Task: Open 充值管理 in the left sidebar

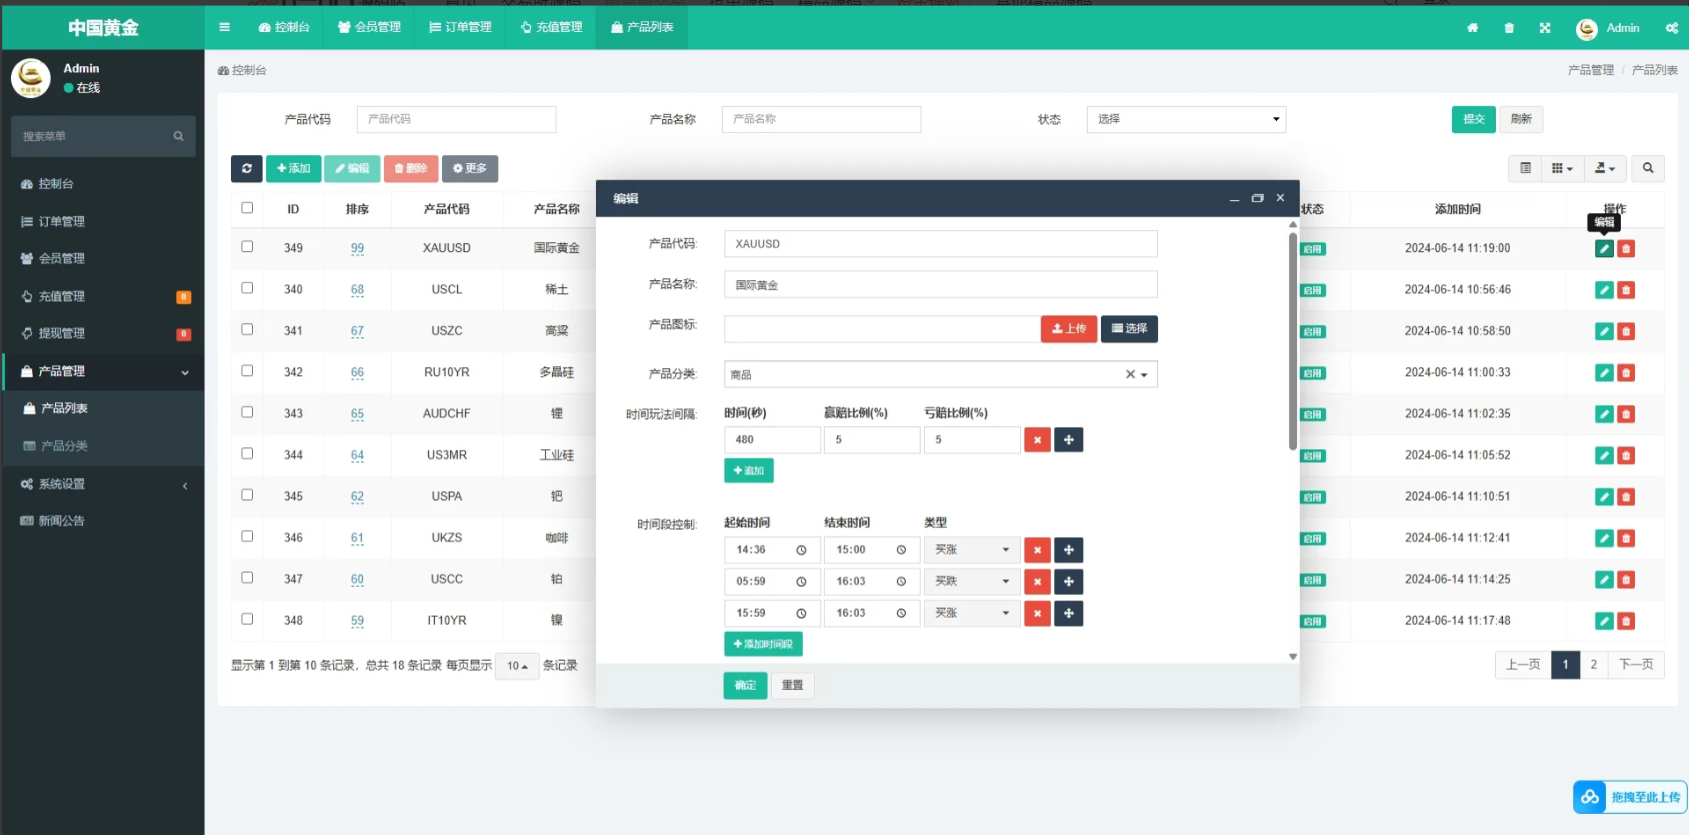Action: point(62,296)
